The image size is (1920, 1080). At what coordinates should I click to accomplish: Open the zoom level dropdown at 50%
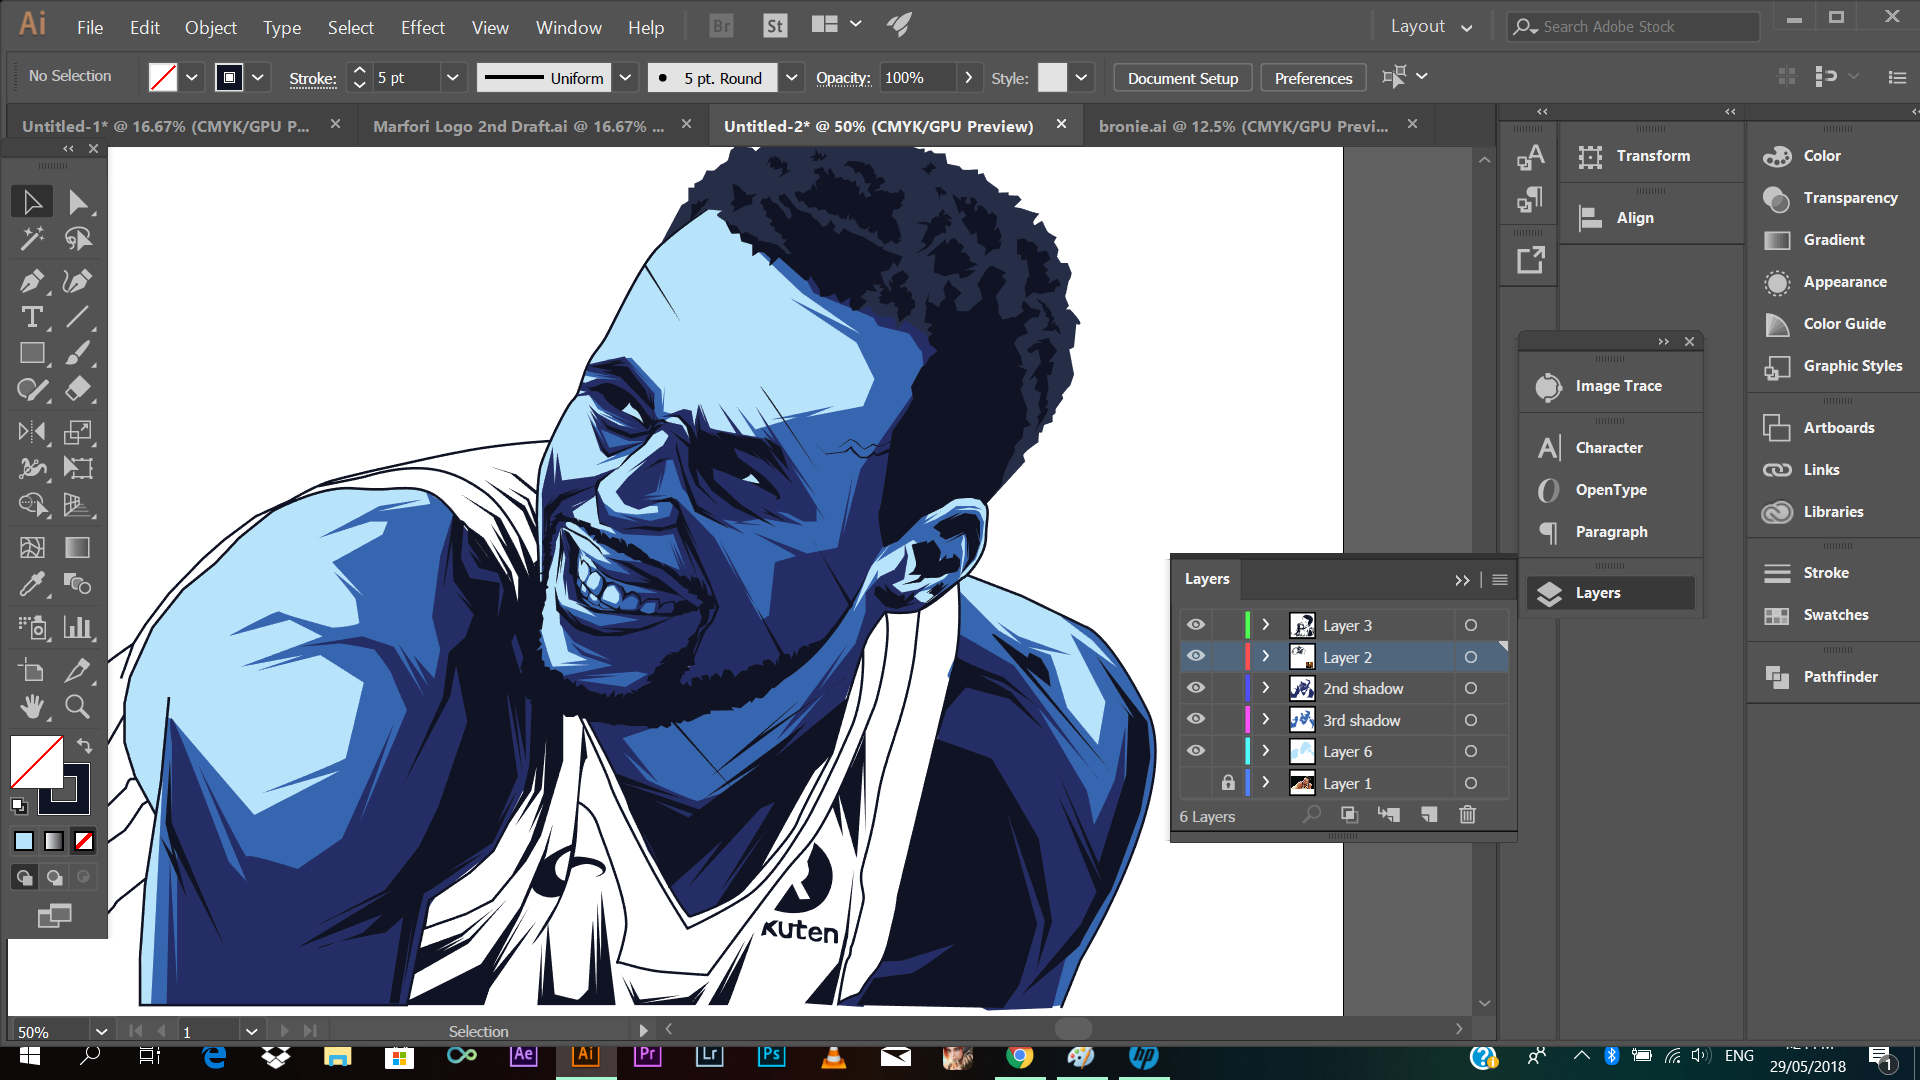(x=101, y=1031)
